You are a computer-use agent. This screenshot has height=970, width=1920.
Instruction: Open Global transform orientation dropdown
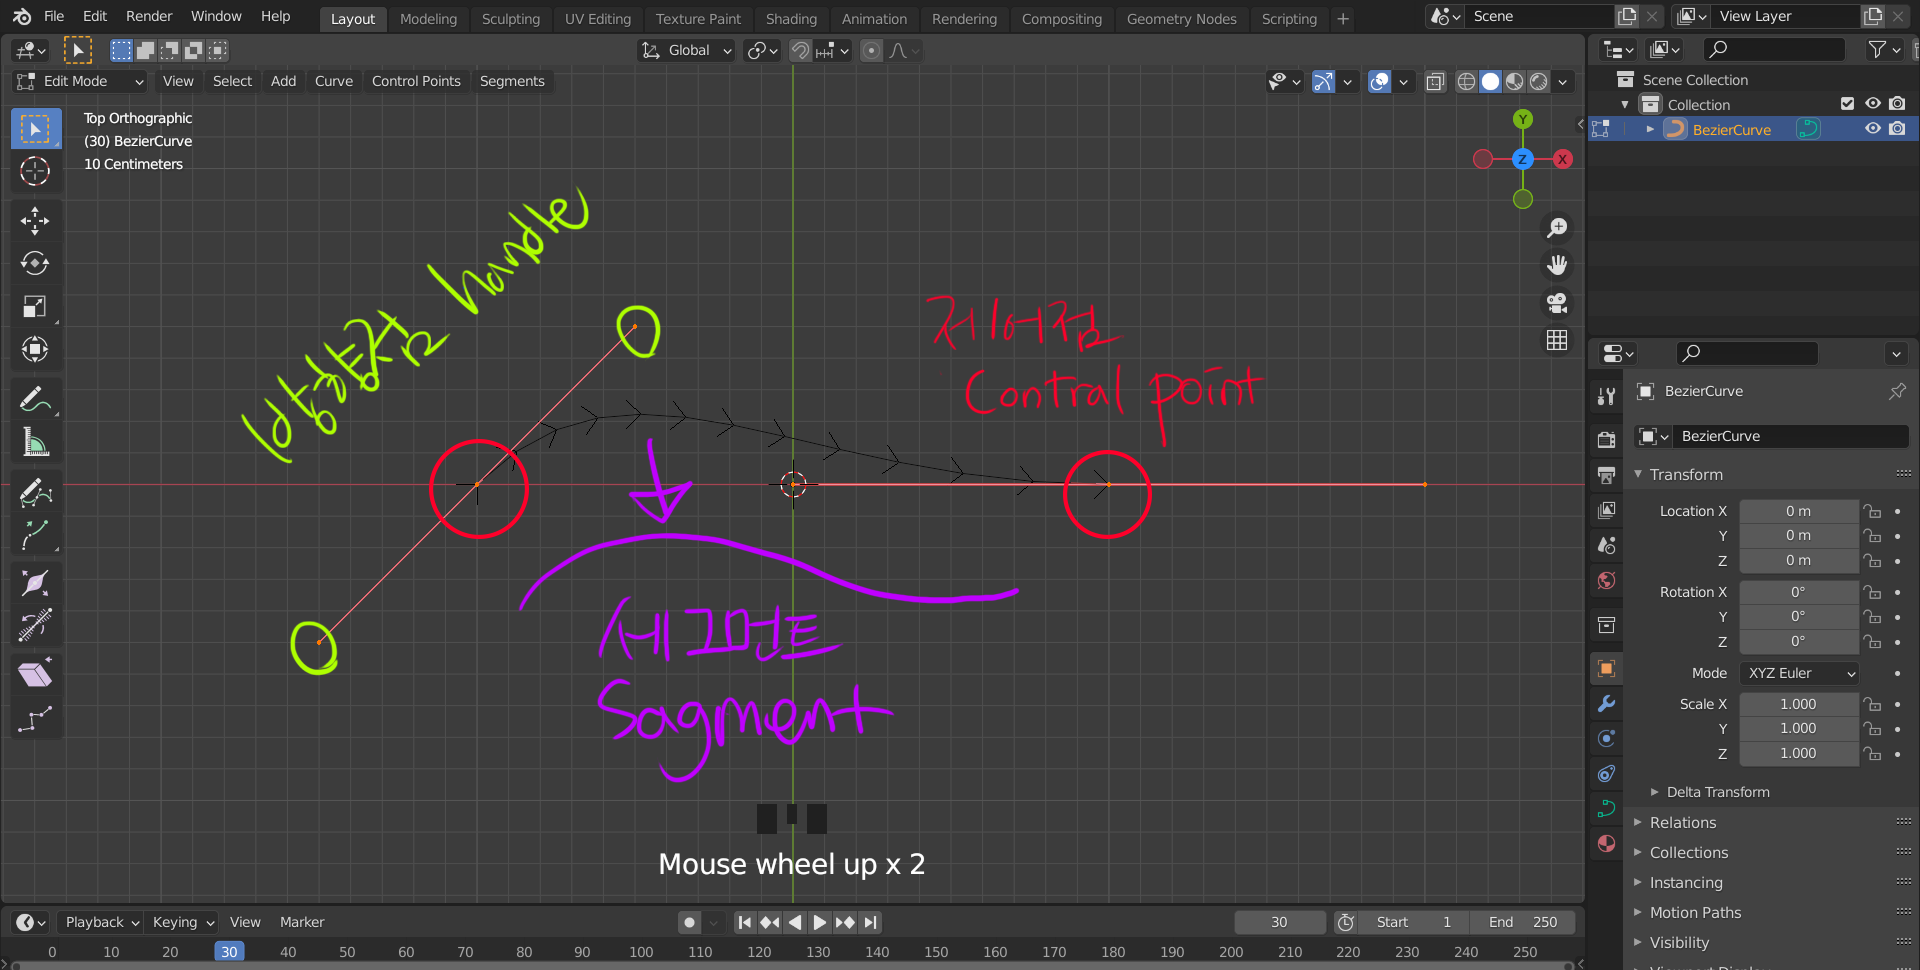[686, 50]
